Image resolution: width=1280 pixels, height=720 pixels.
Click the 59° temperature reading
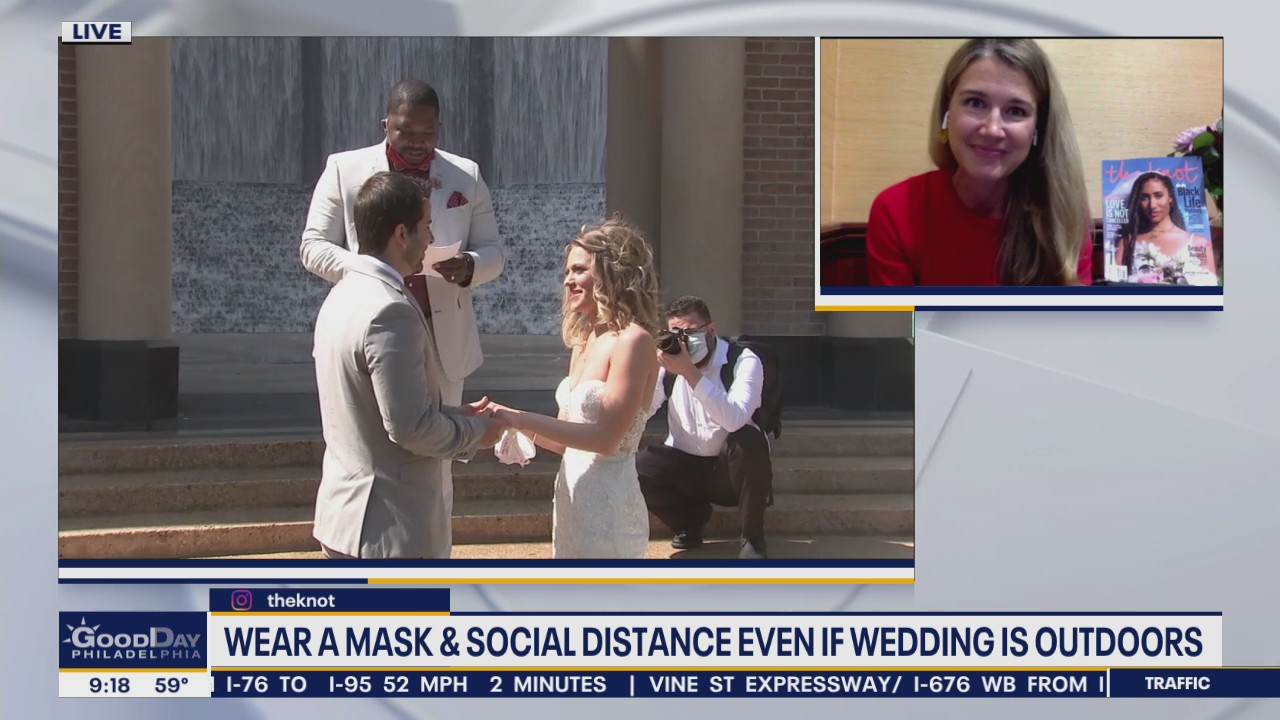[x=171, y=685]
